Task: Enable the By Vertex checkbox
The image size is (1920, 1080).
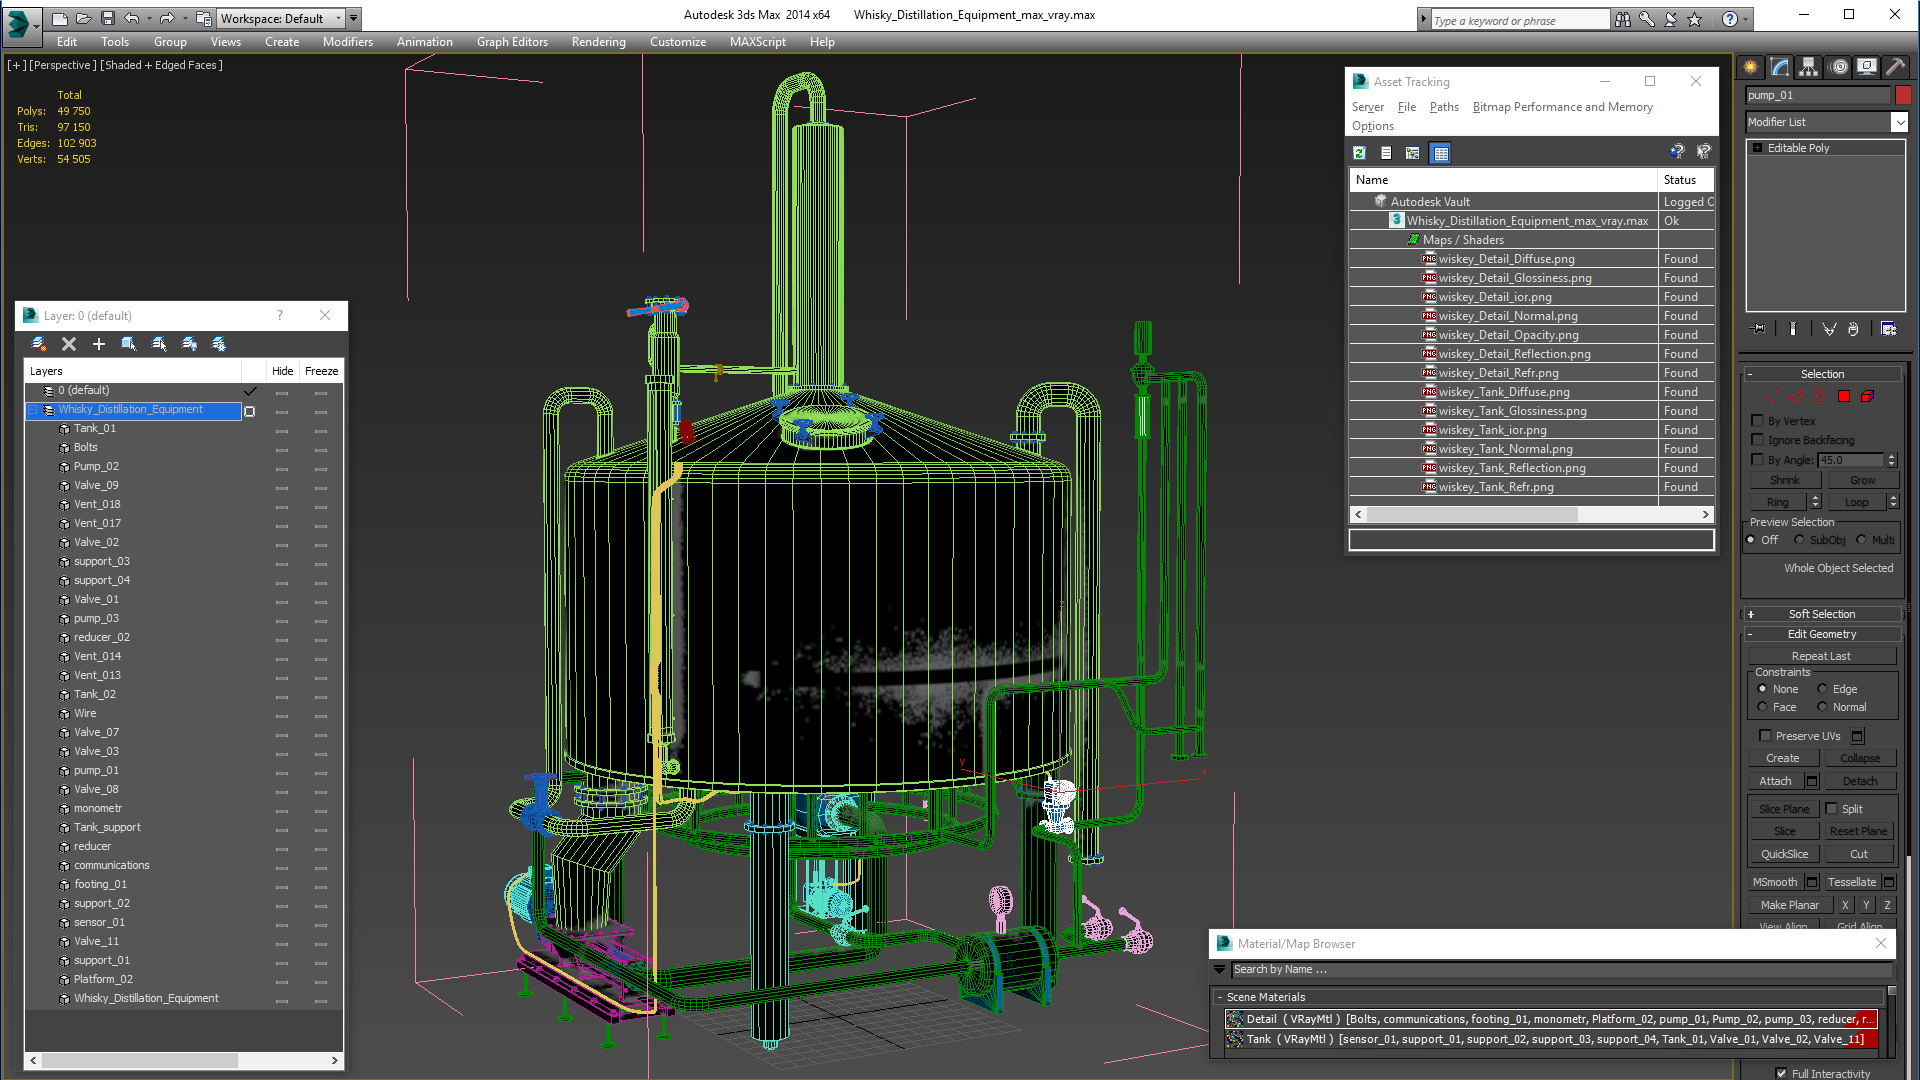Action: (x=1758, y=421)
